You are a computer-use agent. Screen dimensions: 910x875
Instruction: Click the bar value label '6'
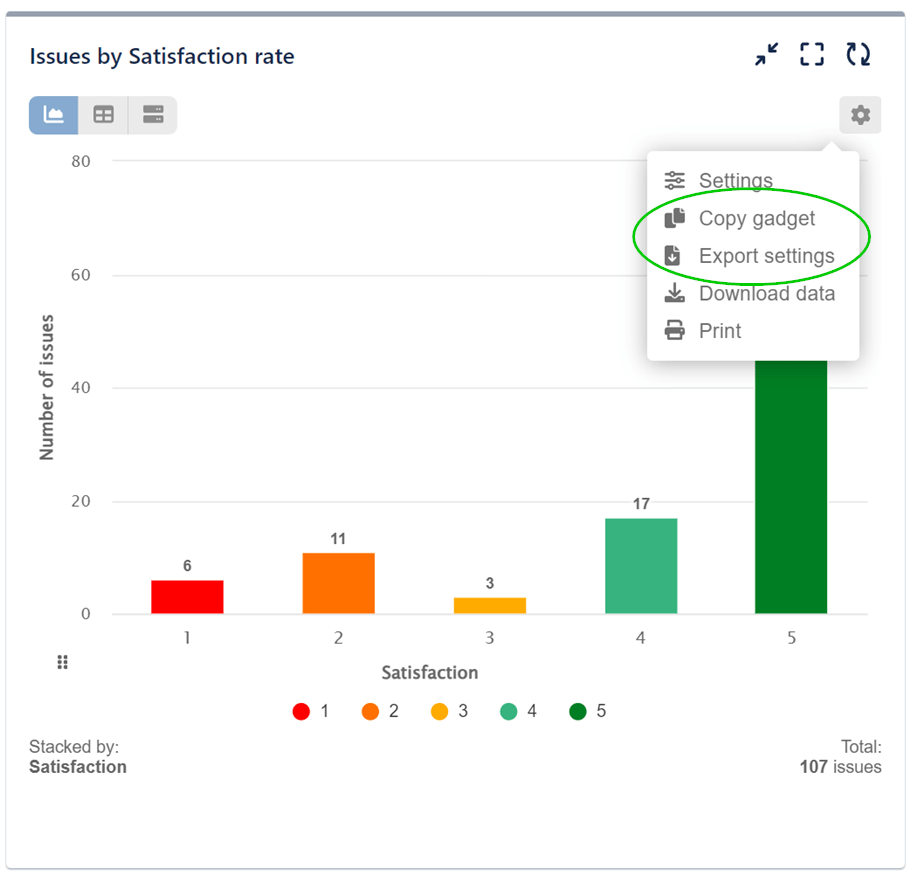pos(187,566)
